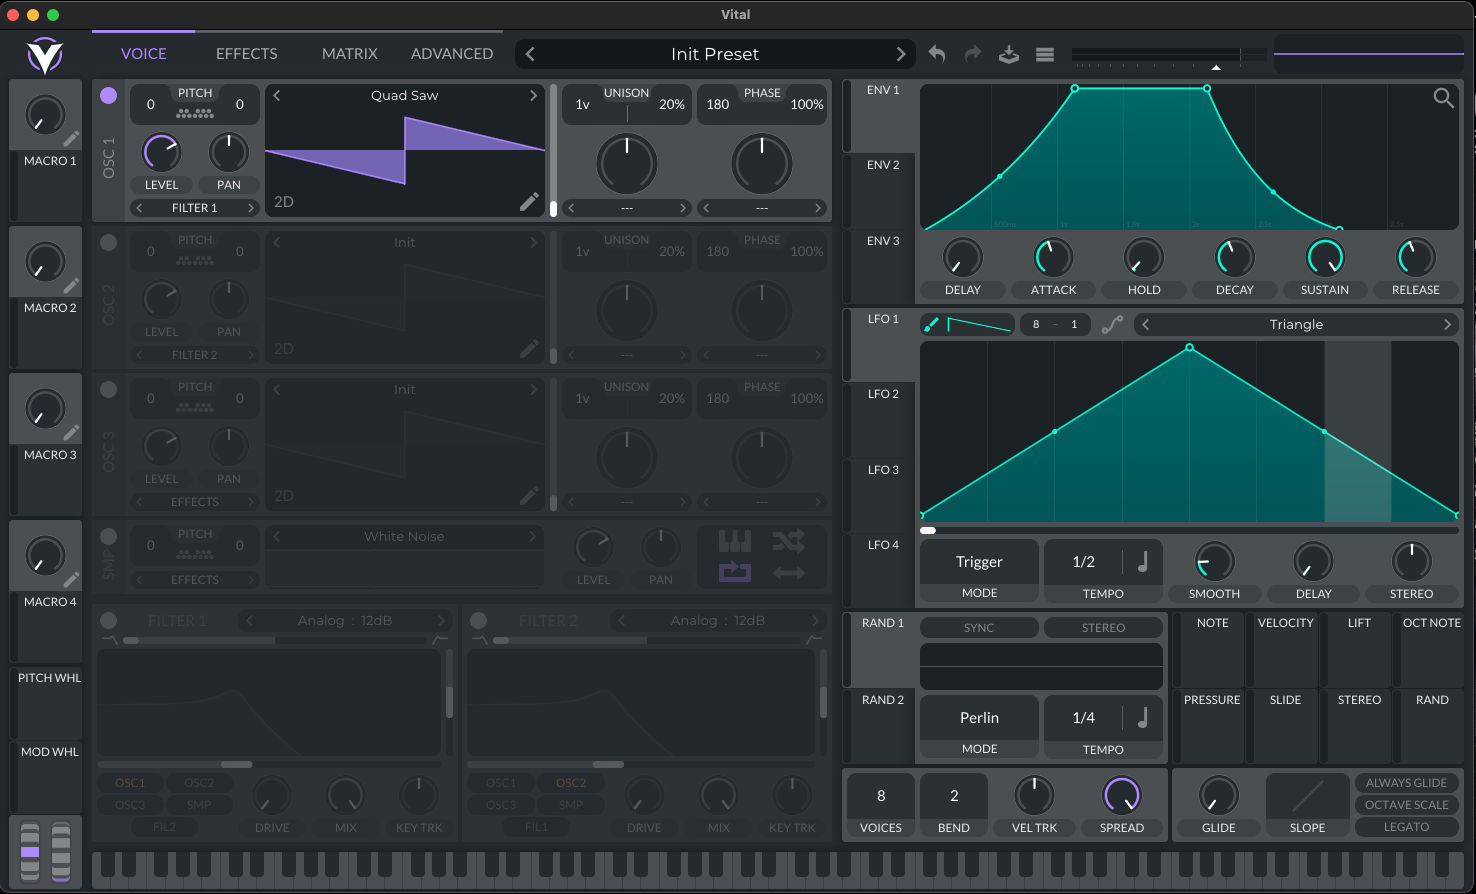Click the envelope SUSTAIN knob
Screen dimensions: 1476x894
point(1325,258)
